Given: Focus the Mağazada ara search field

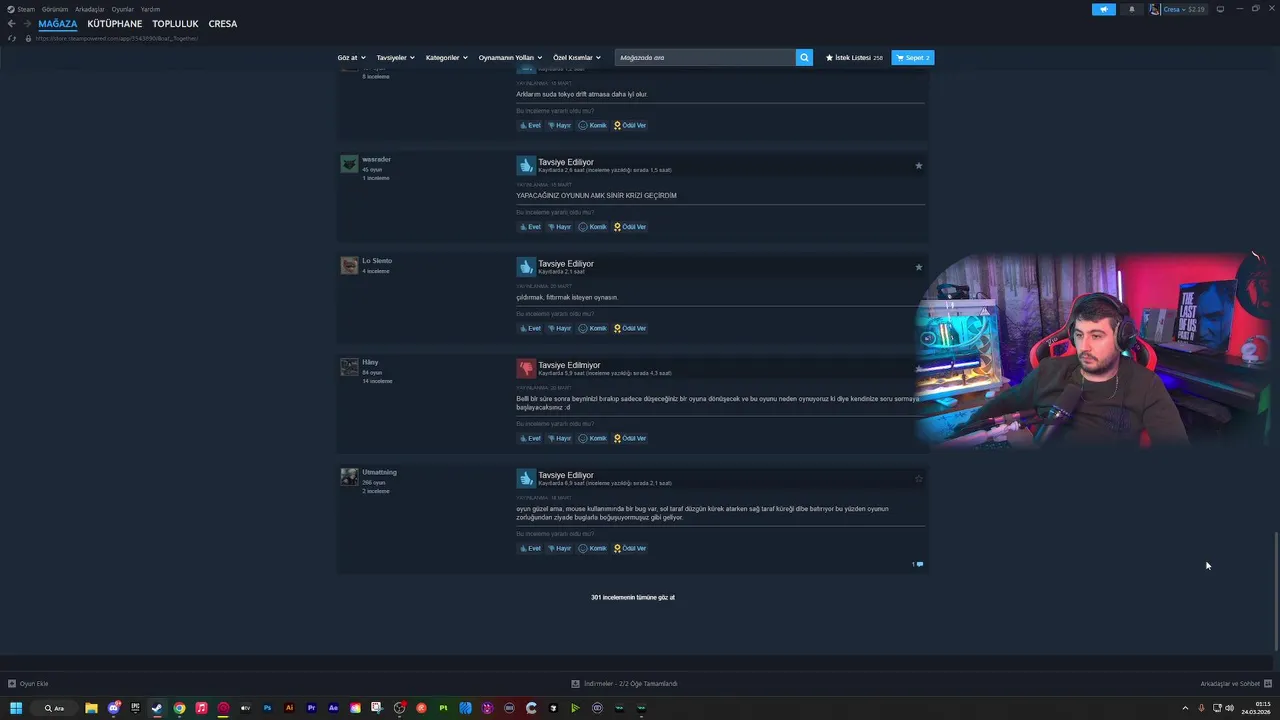Looking at the screenshot, I should 705,57.
